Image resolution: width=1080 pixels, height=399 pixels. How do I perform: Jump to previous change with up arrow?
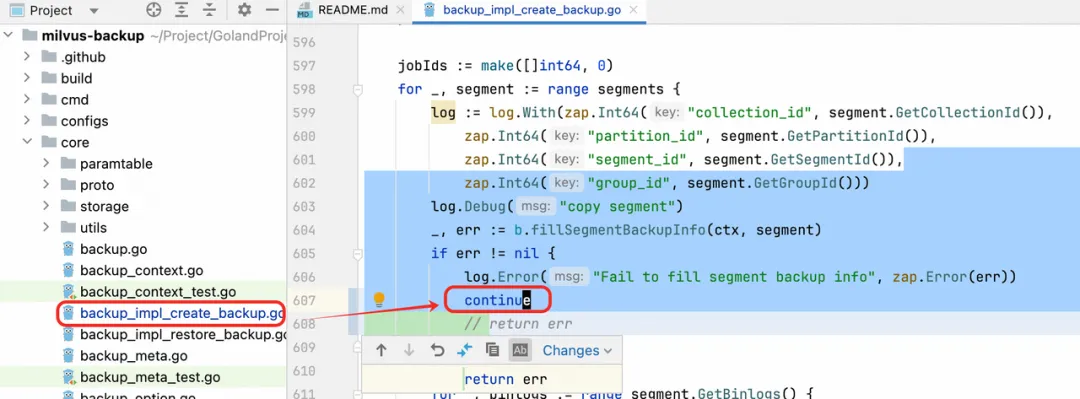coord(382,350)
